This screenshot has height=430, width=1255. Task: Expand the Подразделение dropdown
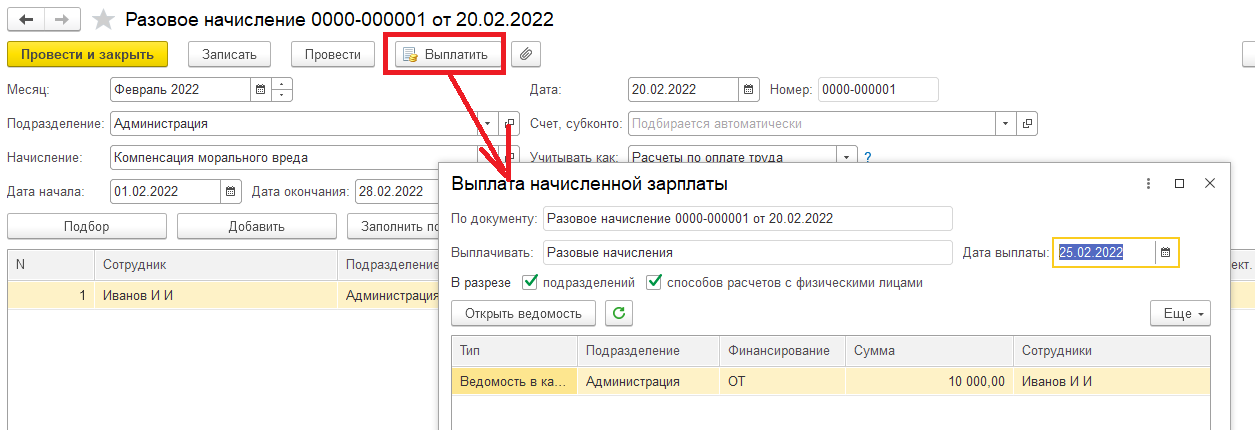pos(488,124)
